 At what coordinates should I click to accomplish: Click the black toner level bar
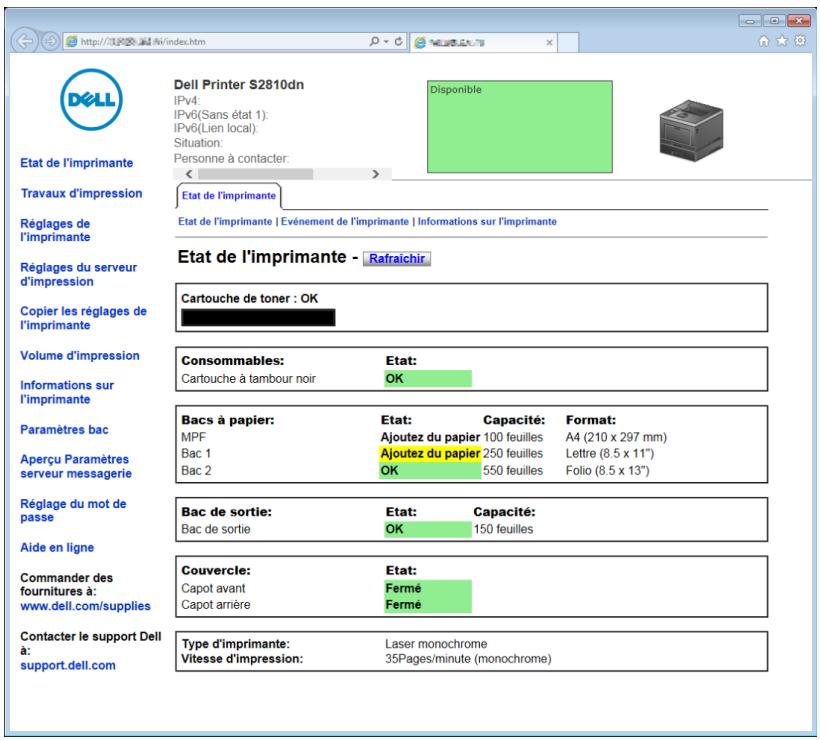(x=258, y=317)
